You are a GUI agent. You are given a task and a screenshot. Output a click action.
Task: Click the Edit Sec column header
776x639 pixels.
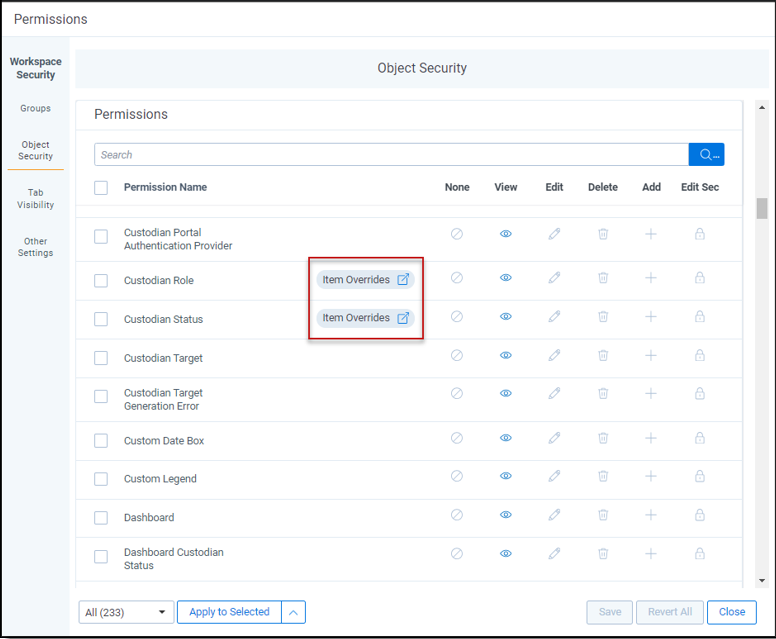click(x=700, y=187)
